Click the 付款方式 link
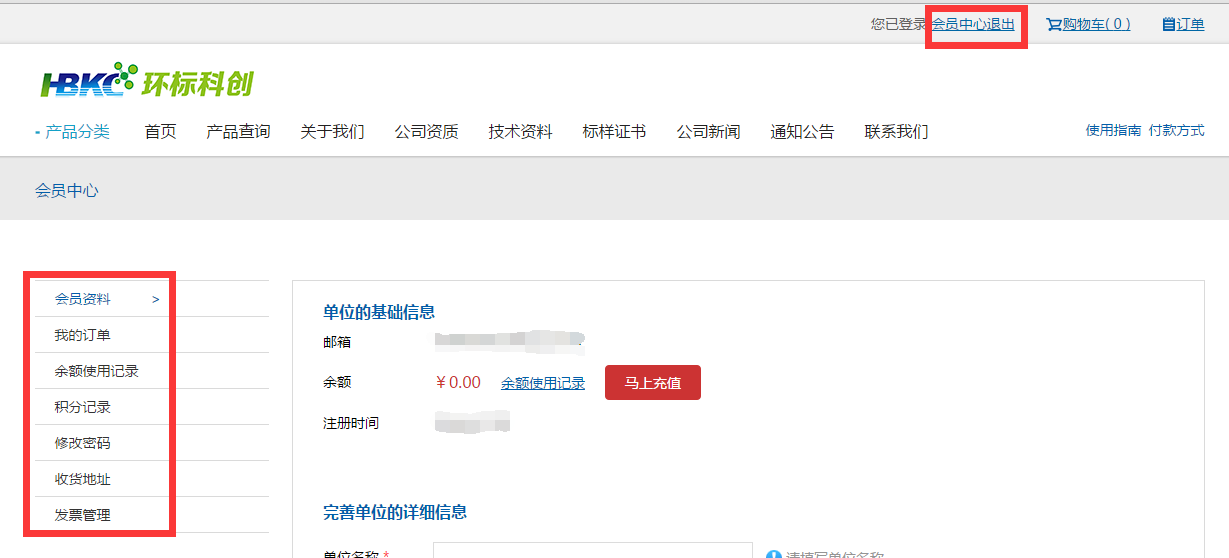 [x=1176, y=130]
